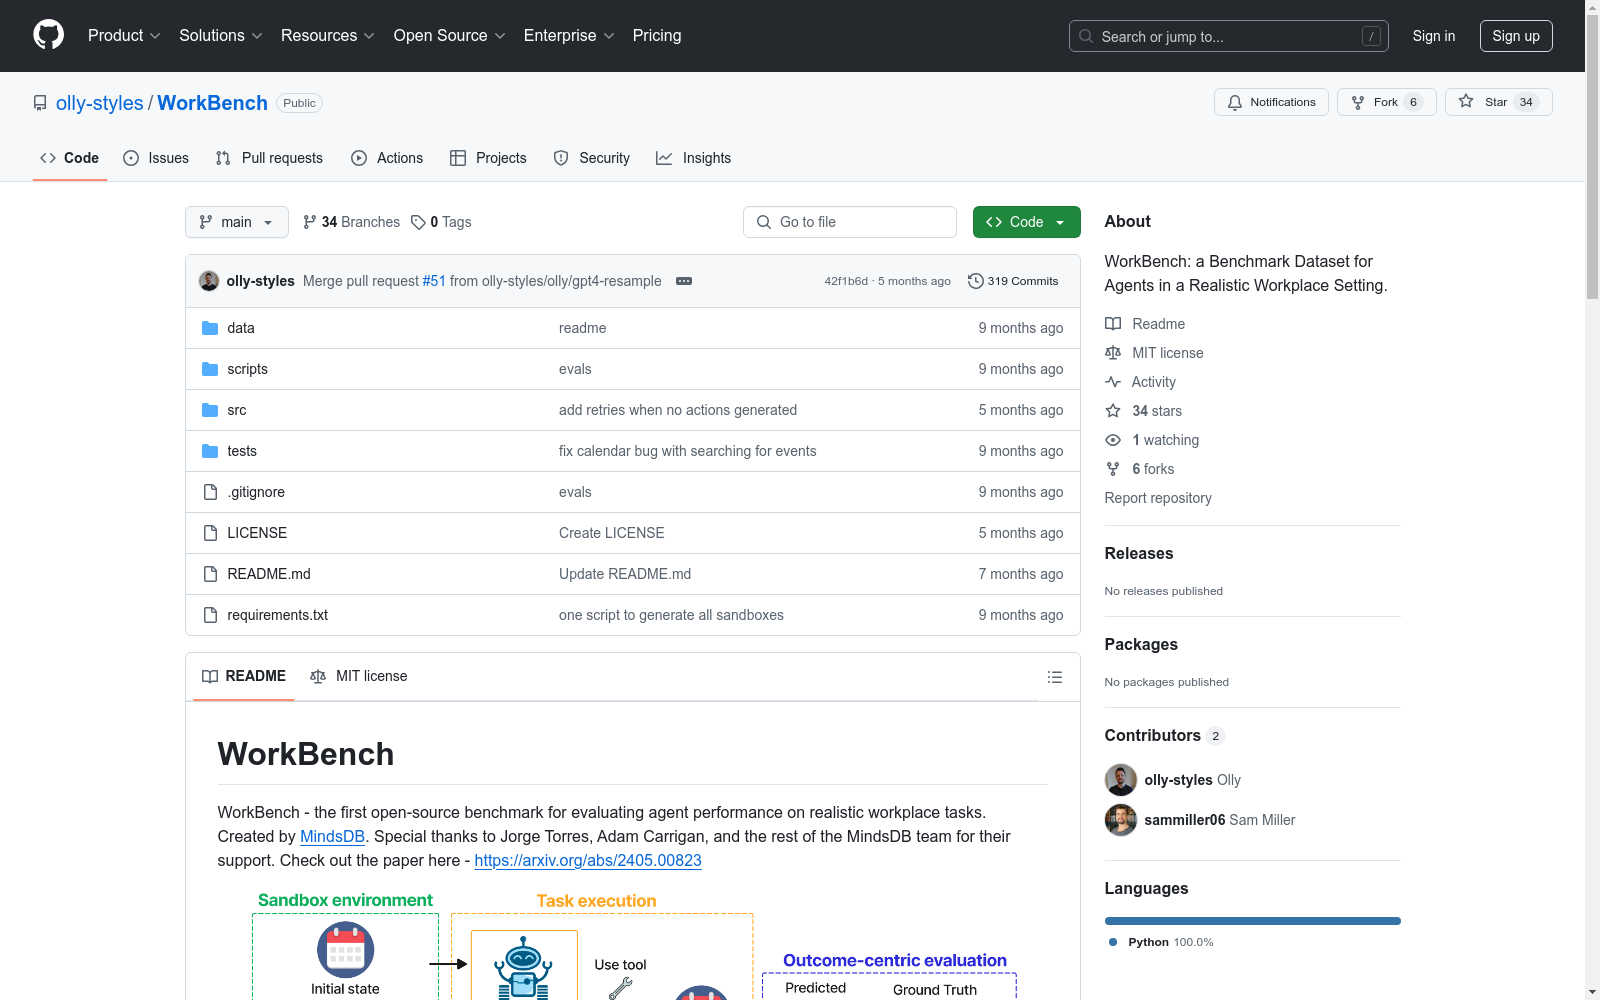Select the README tab in file panel
The width and height of the screenshot is (1600, 1000).
244,676
